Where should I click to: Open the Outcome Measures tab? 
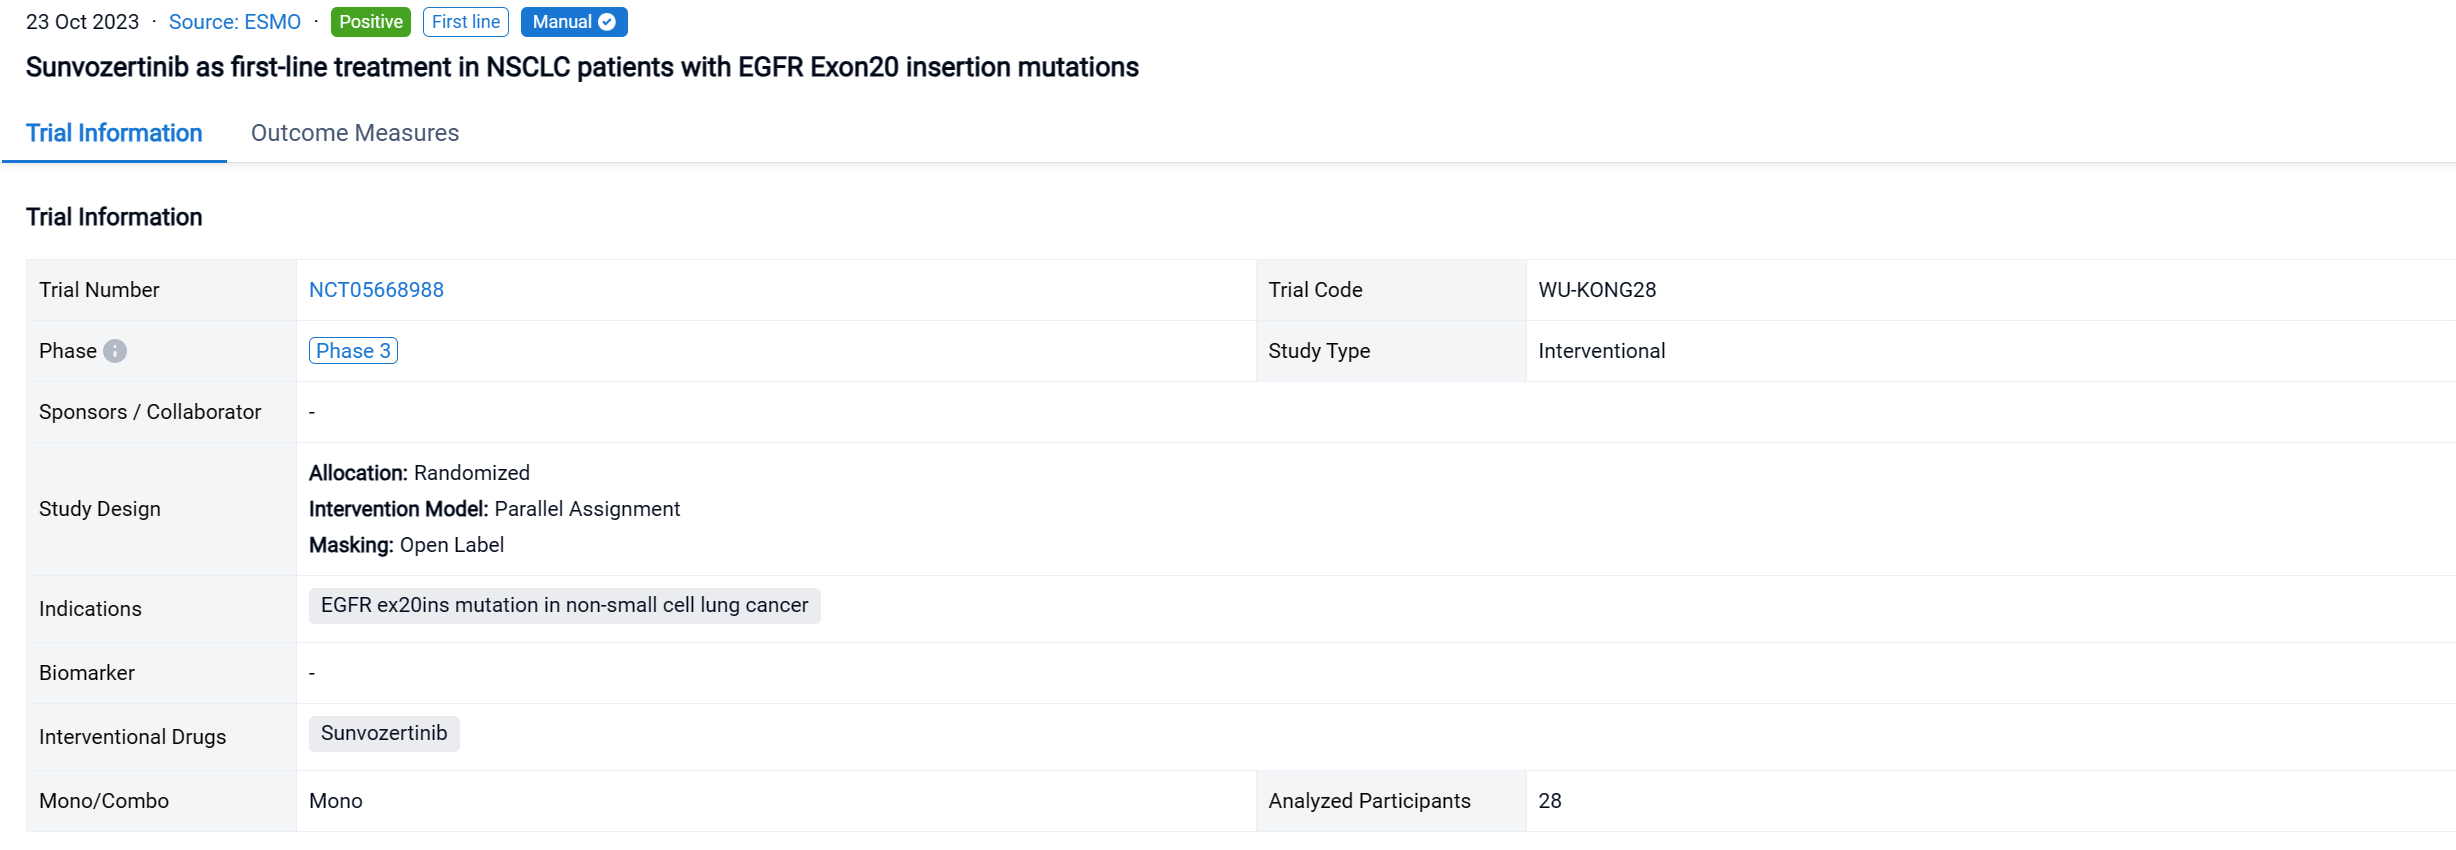coord(354,133)
